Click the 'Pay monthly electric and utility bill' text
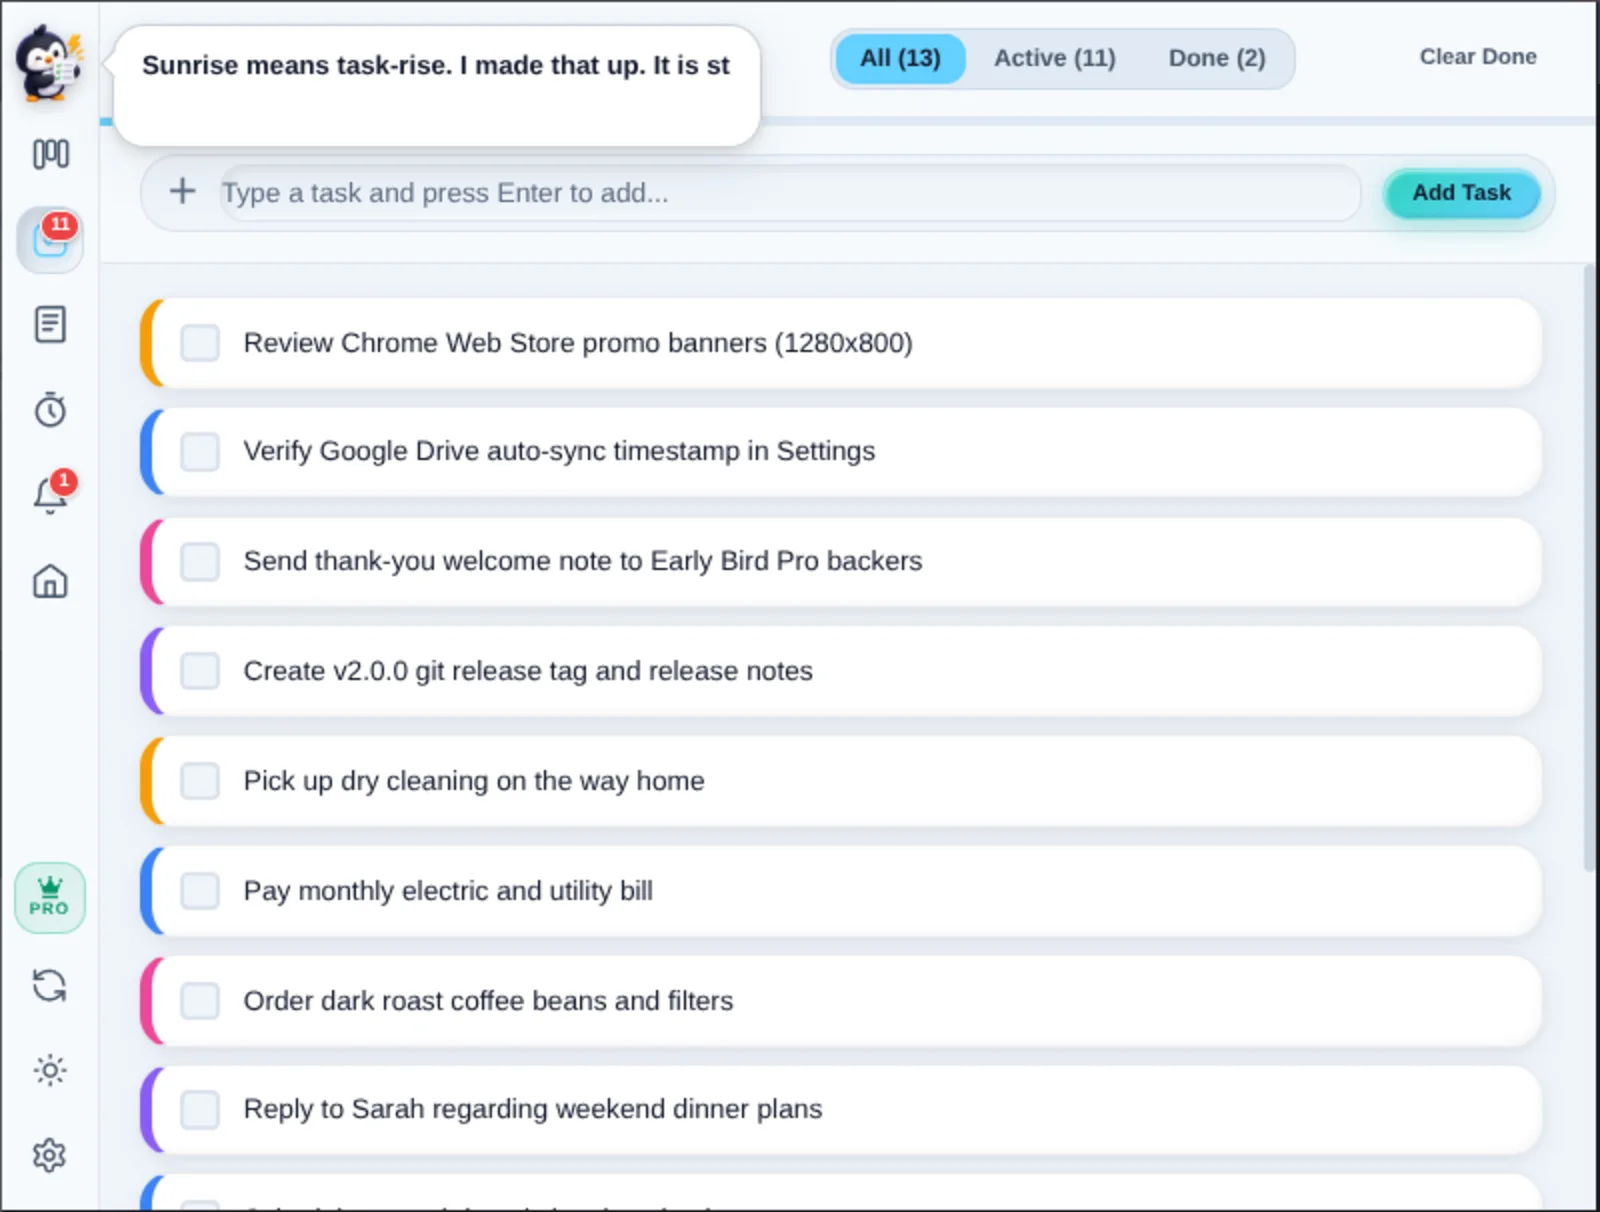The width and height of the screenshot is (1600, 1212). coord(448,891)
